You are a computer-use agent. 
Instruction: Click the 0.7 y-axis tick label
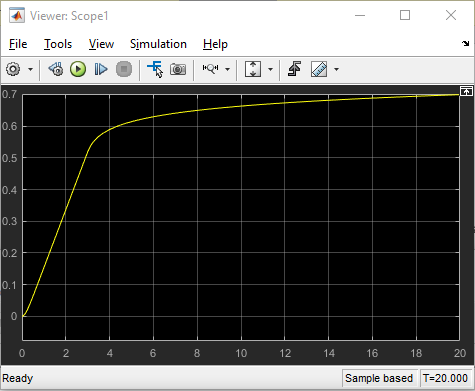(x=10, y=94)
